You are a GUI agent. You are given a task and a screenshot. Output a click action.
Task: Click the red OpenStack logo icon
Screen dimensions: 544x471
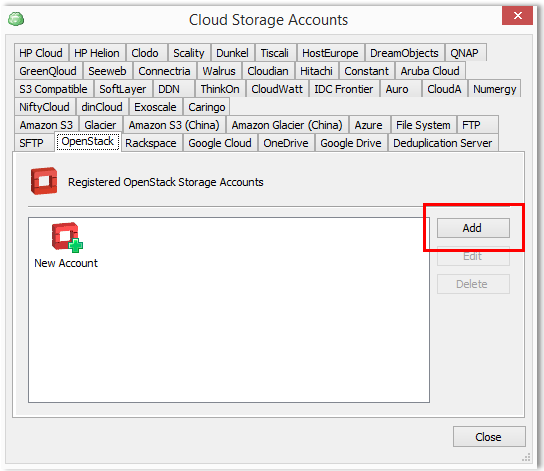[x=44, y=181]
